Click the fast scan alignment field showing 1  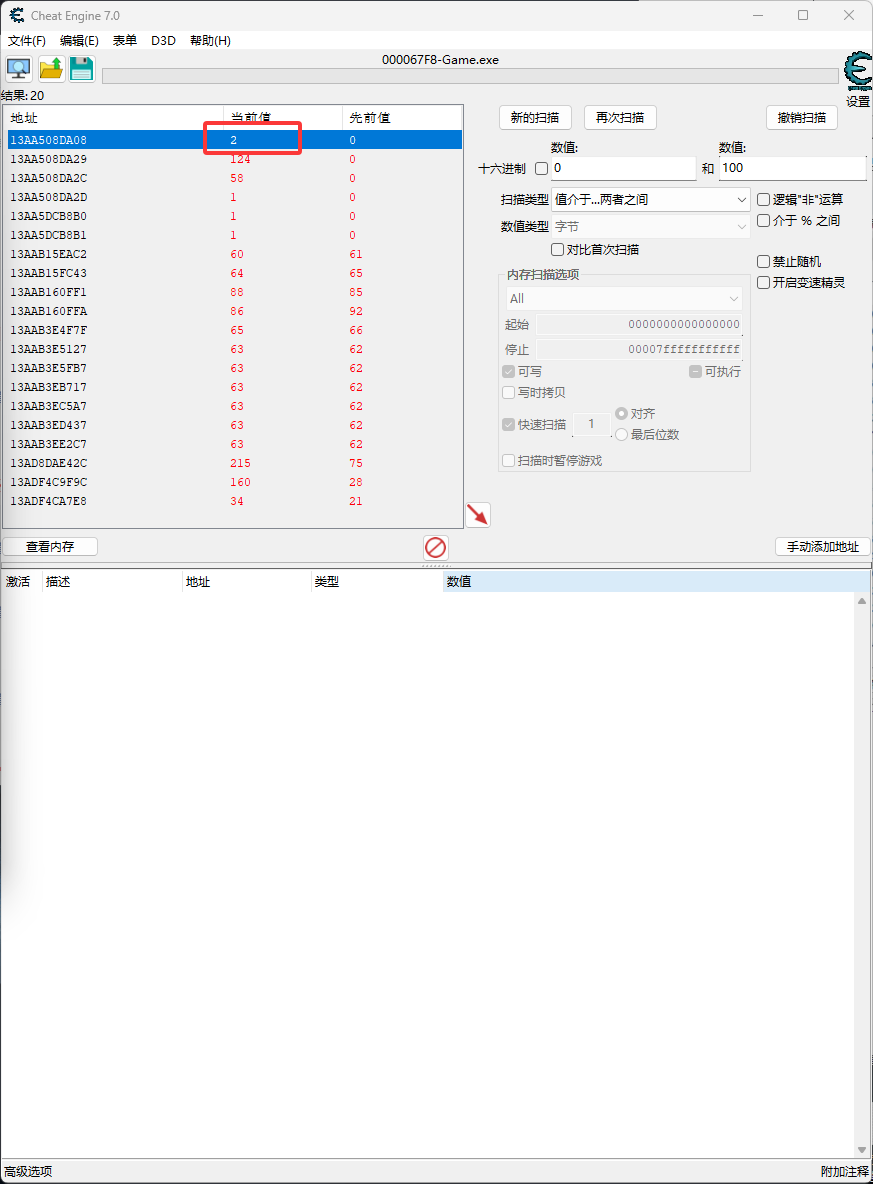[x=591, y=424]
